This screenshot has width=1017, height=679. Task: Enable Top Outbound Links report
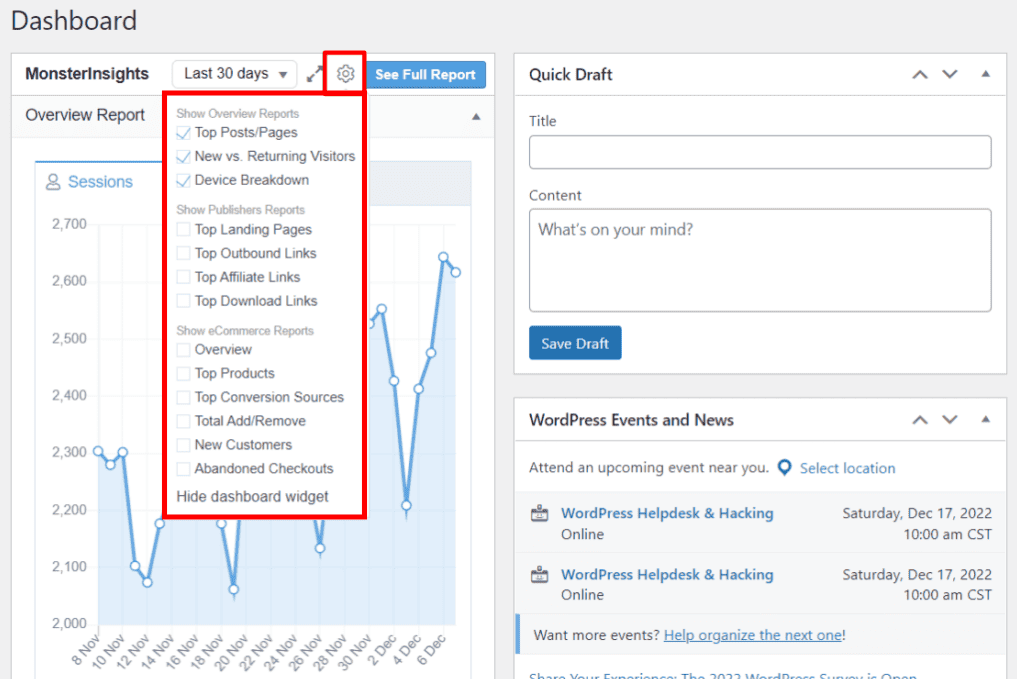(x=184, y=254)
